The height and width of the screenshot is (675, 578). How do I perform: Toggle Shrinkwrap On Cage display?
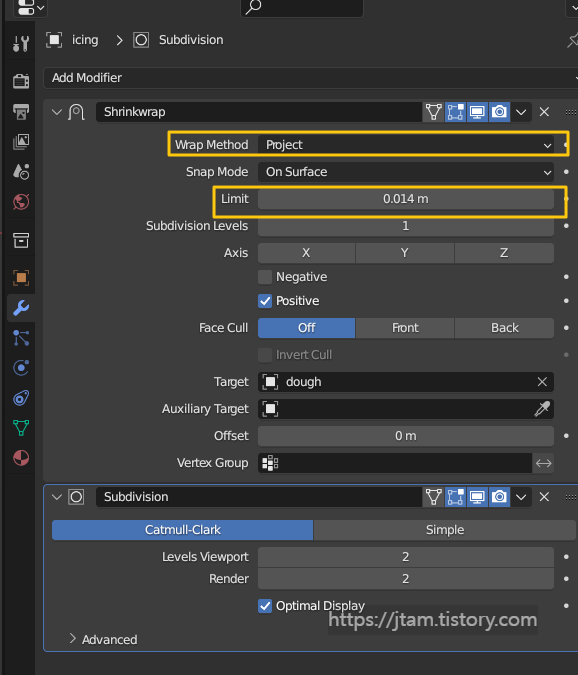pyautogui.click(x=433, y=112)
